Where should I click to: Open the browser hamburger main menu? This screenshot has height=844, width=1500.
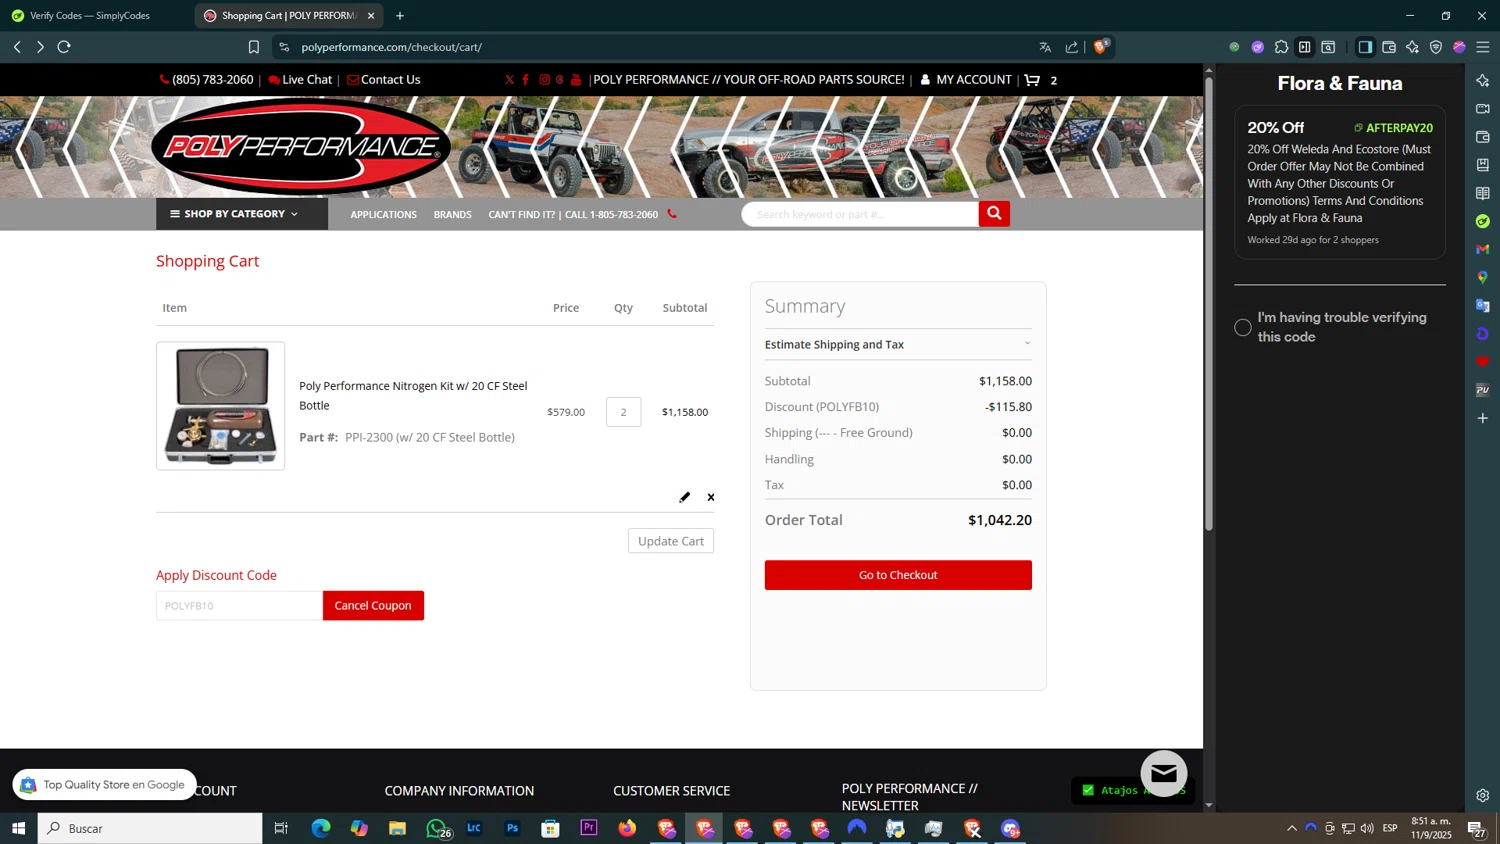[1483, 47]
